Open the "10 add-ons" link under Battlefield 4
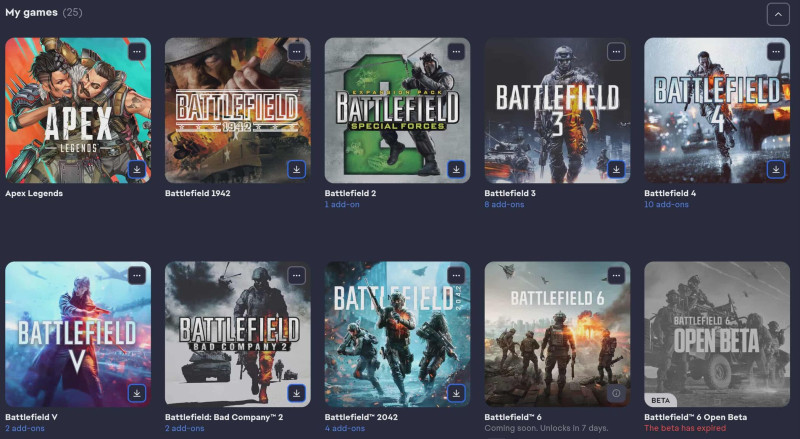The height and width of the screenshot is (439, 800). click(666, 204)
